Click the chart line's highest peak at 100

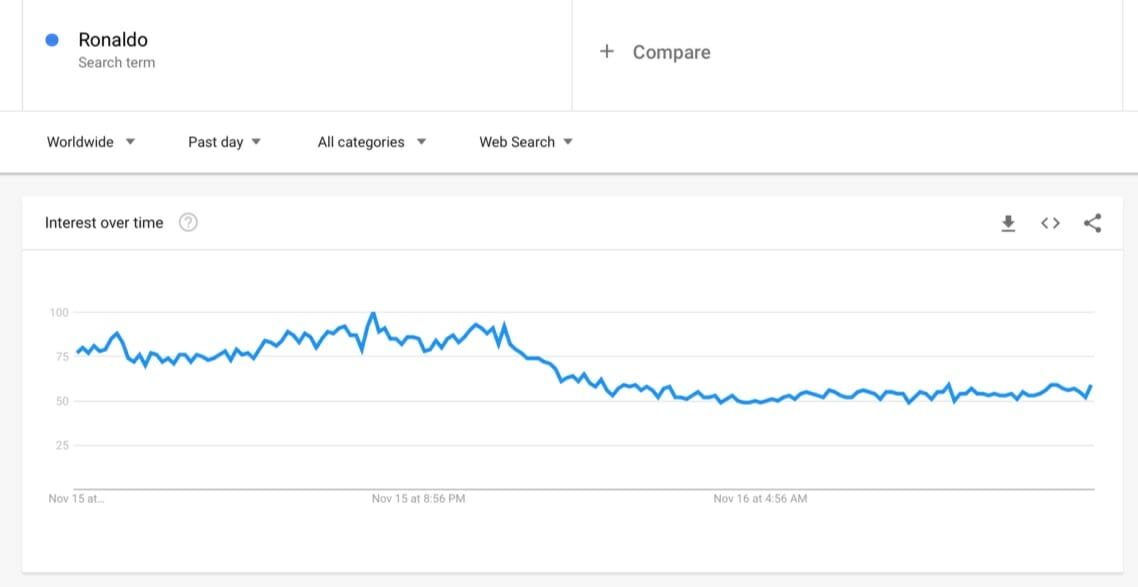373,314
